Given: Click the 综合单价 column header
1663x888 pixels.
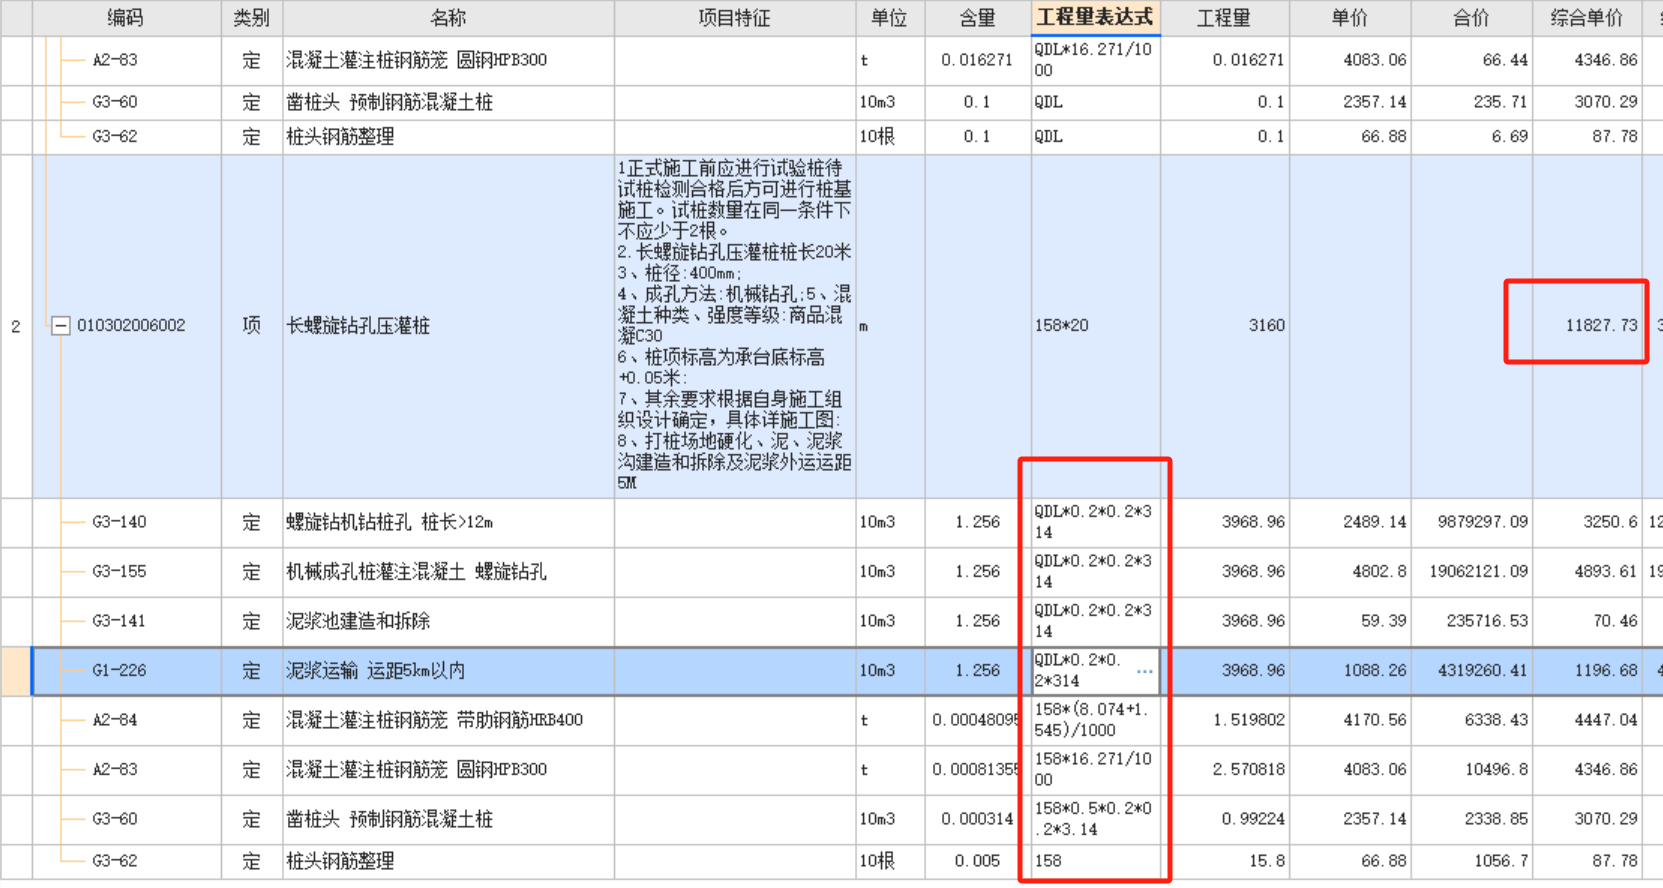Looking at the screenshot, I should [1587, 18].
